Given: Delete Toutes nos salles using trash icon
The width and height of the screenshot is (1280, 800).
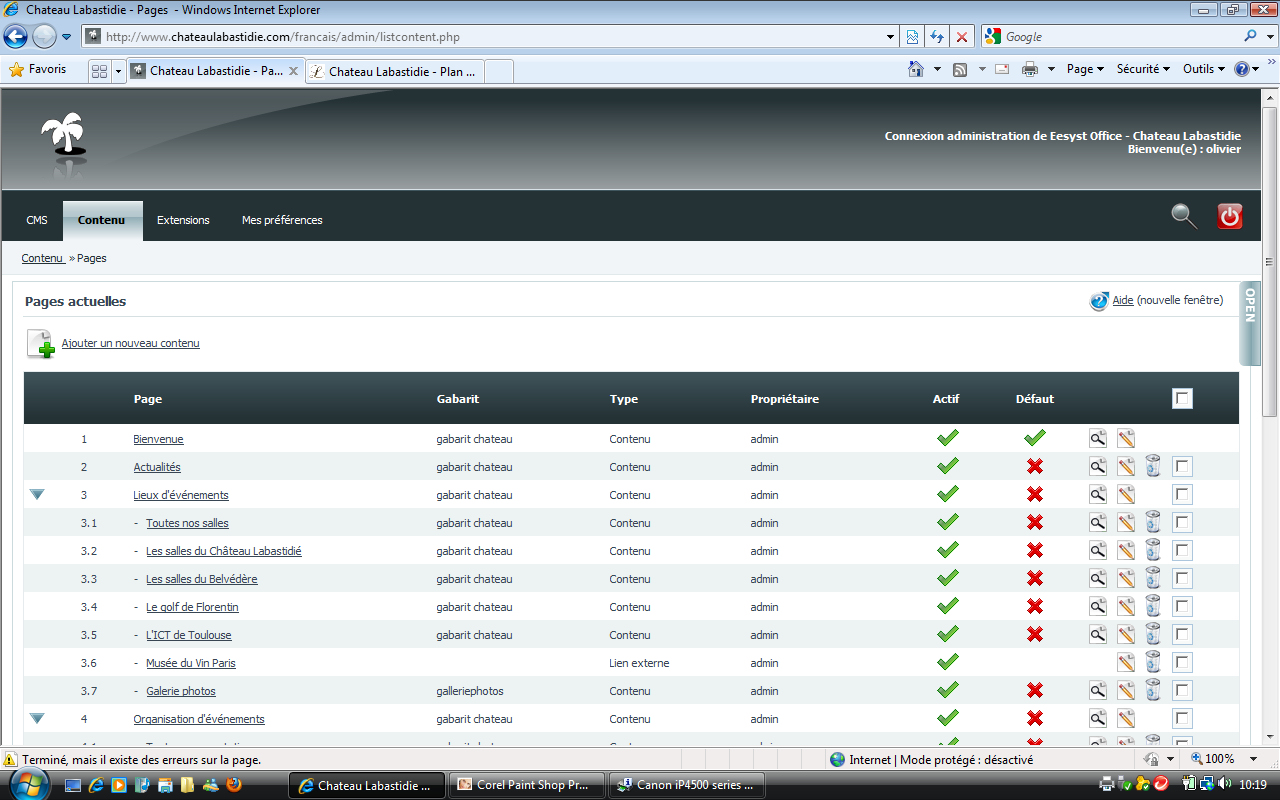Looking at the screenshot, I should pos(1153,522).
